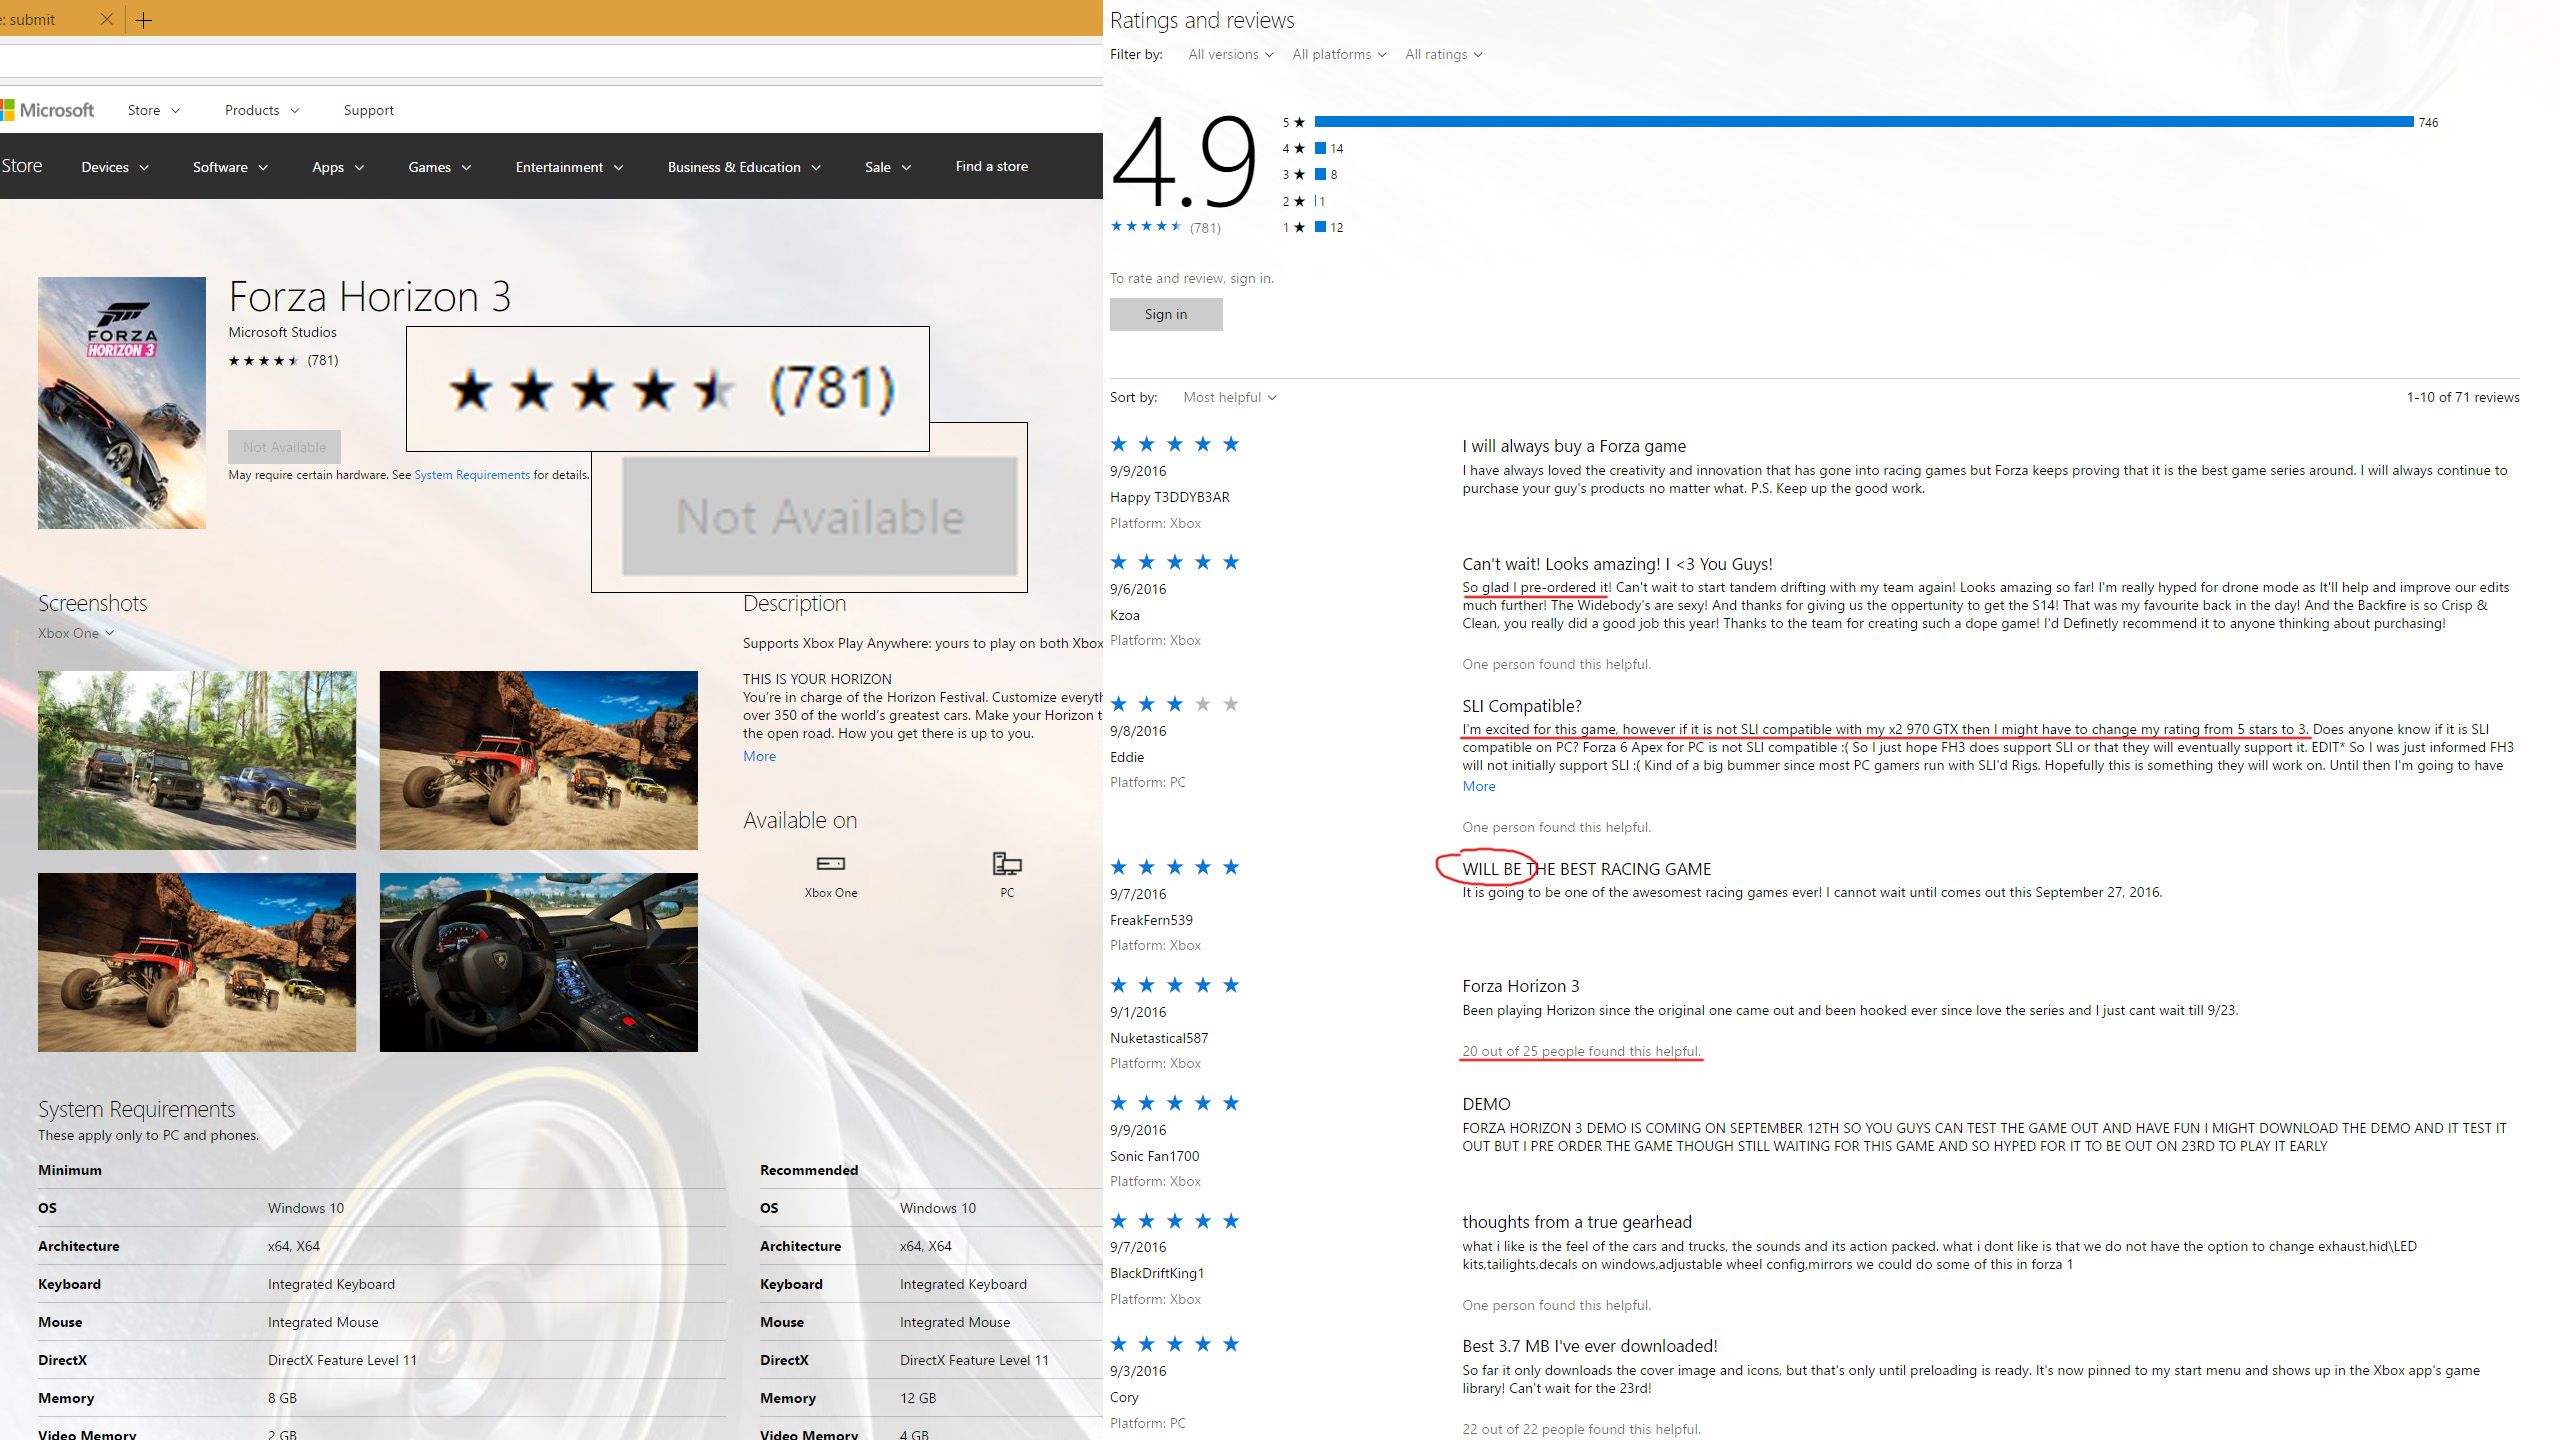Click '1-10 of 71 reviews' counter
2560x1440 pixels.
point(2462,397)
